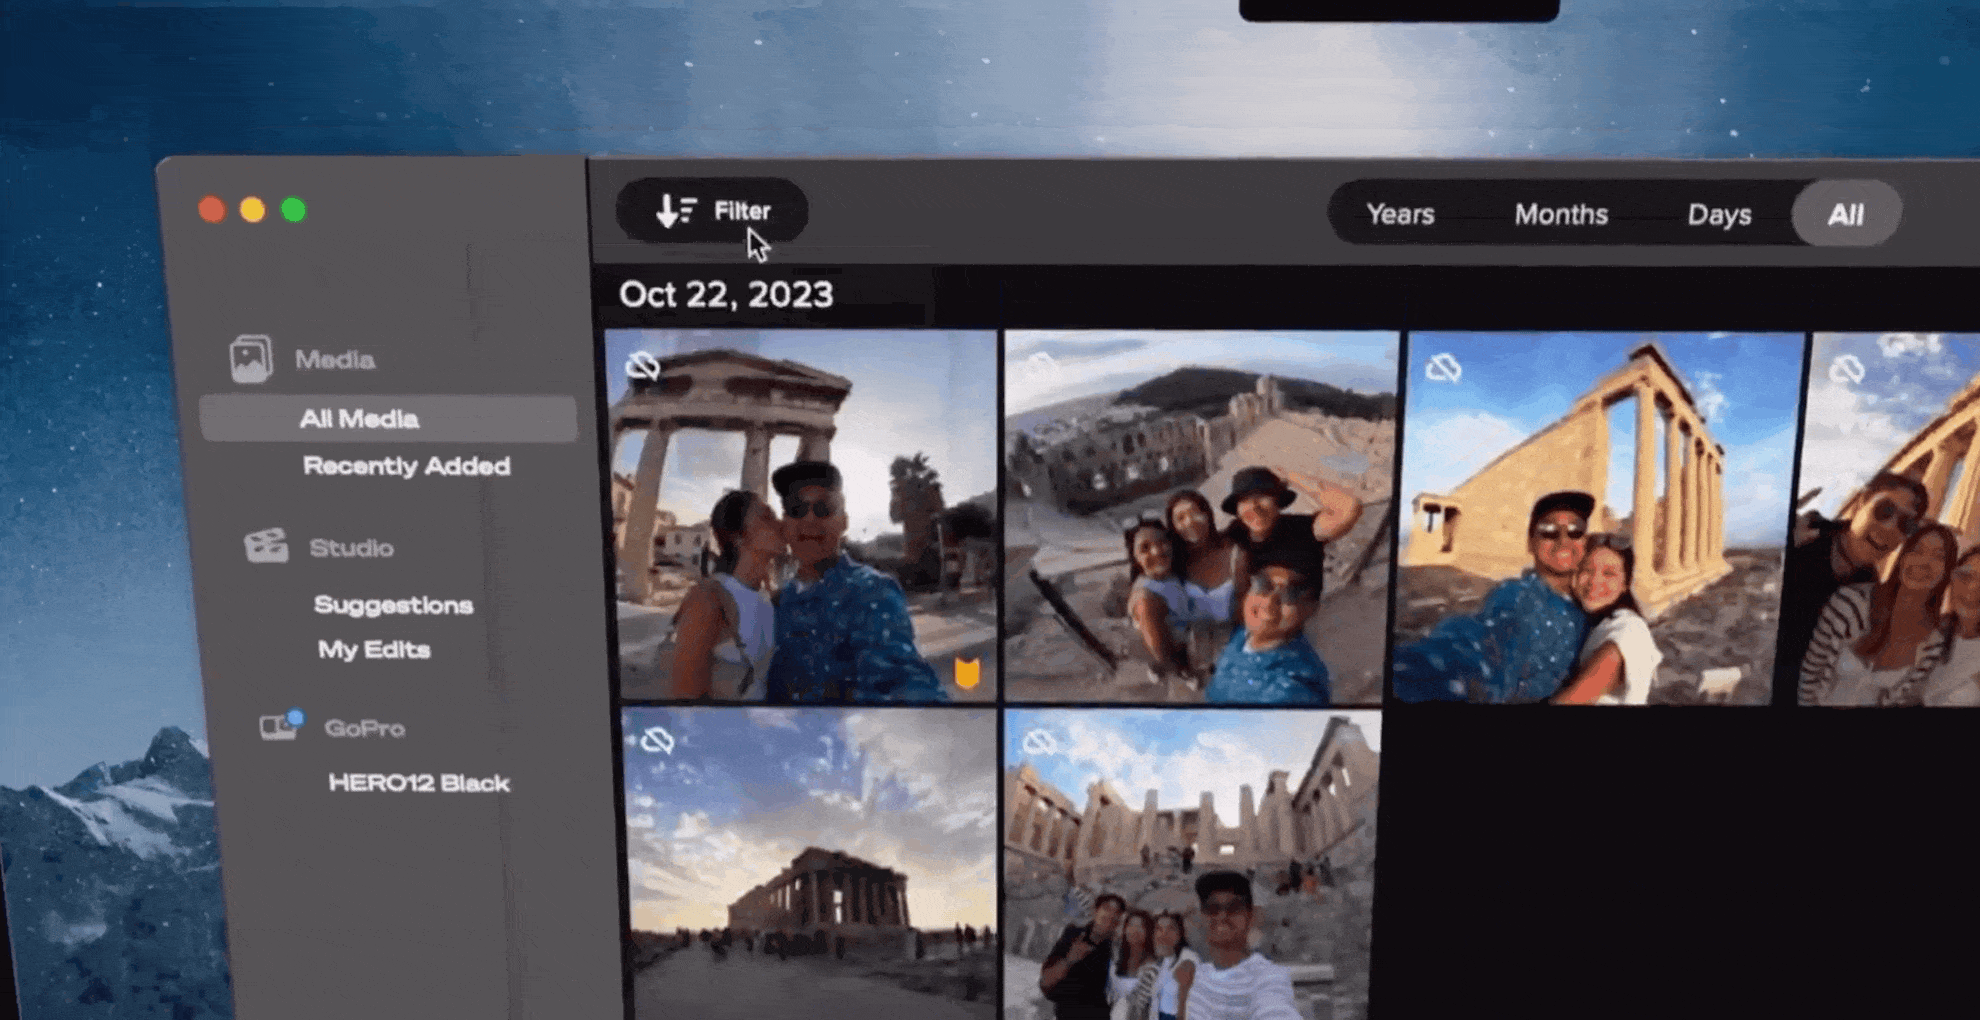
Task: Click cloud-off icon on bottom group selfie
Action: [x=1040, y=742]
